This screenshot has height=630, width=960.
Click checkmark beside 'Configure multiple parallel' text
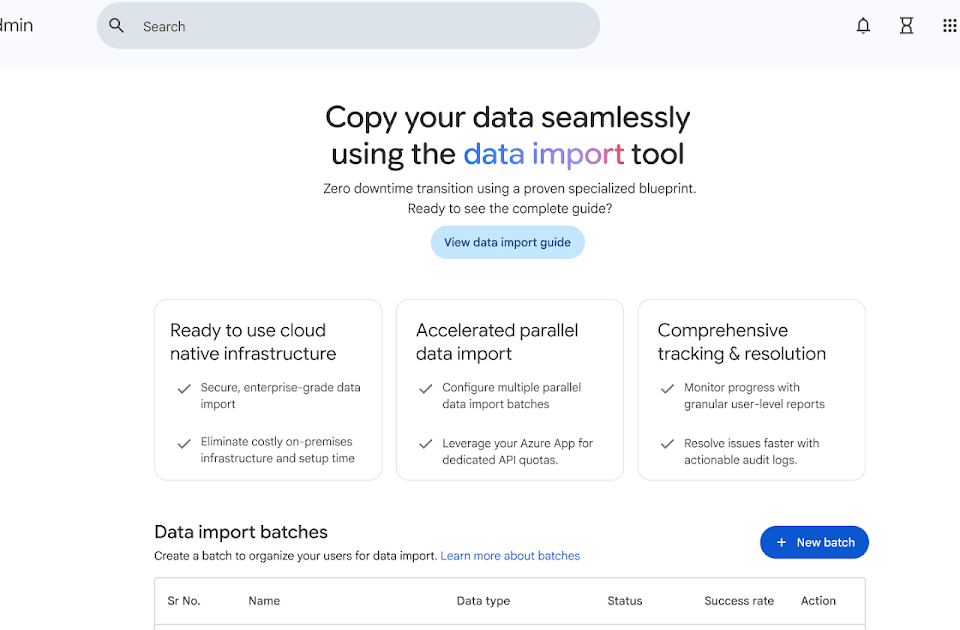(x=426, y=389)
